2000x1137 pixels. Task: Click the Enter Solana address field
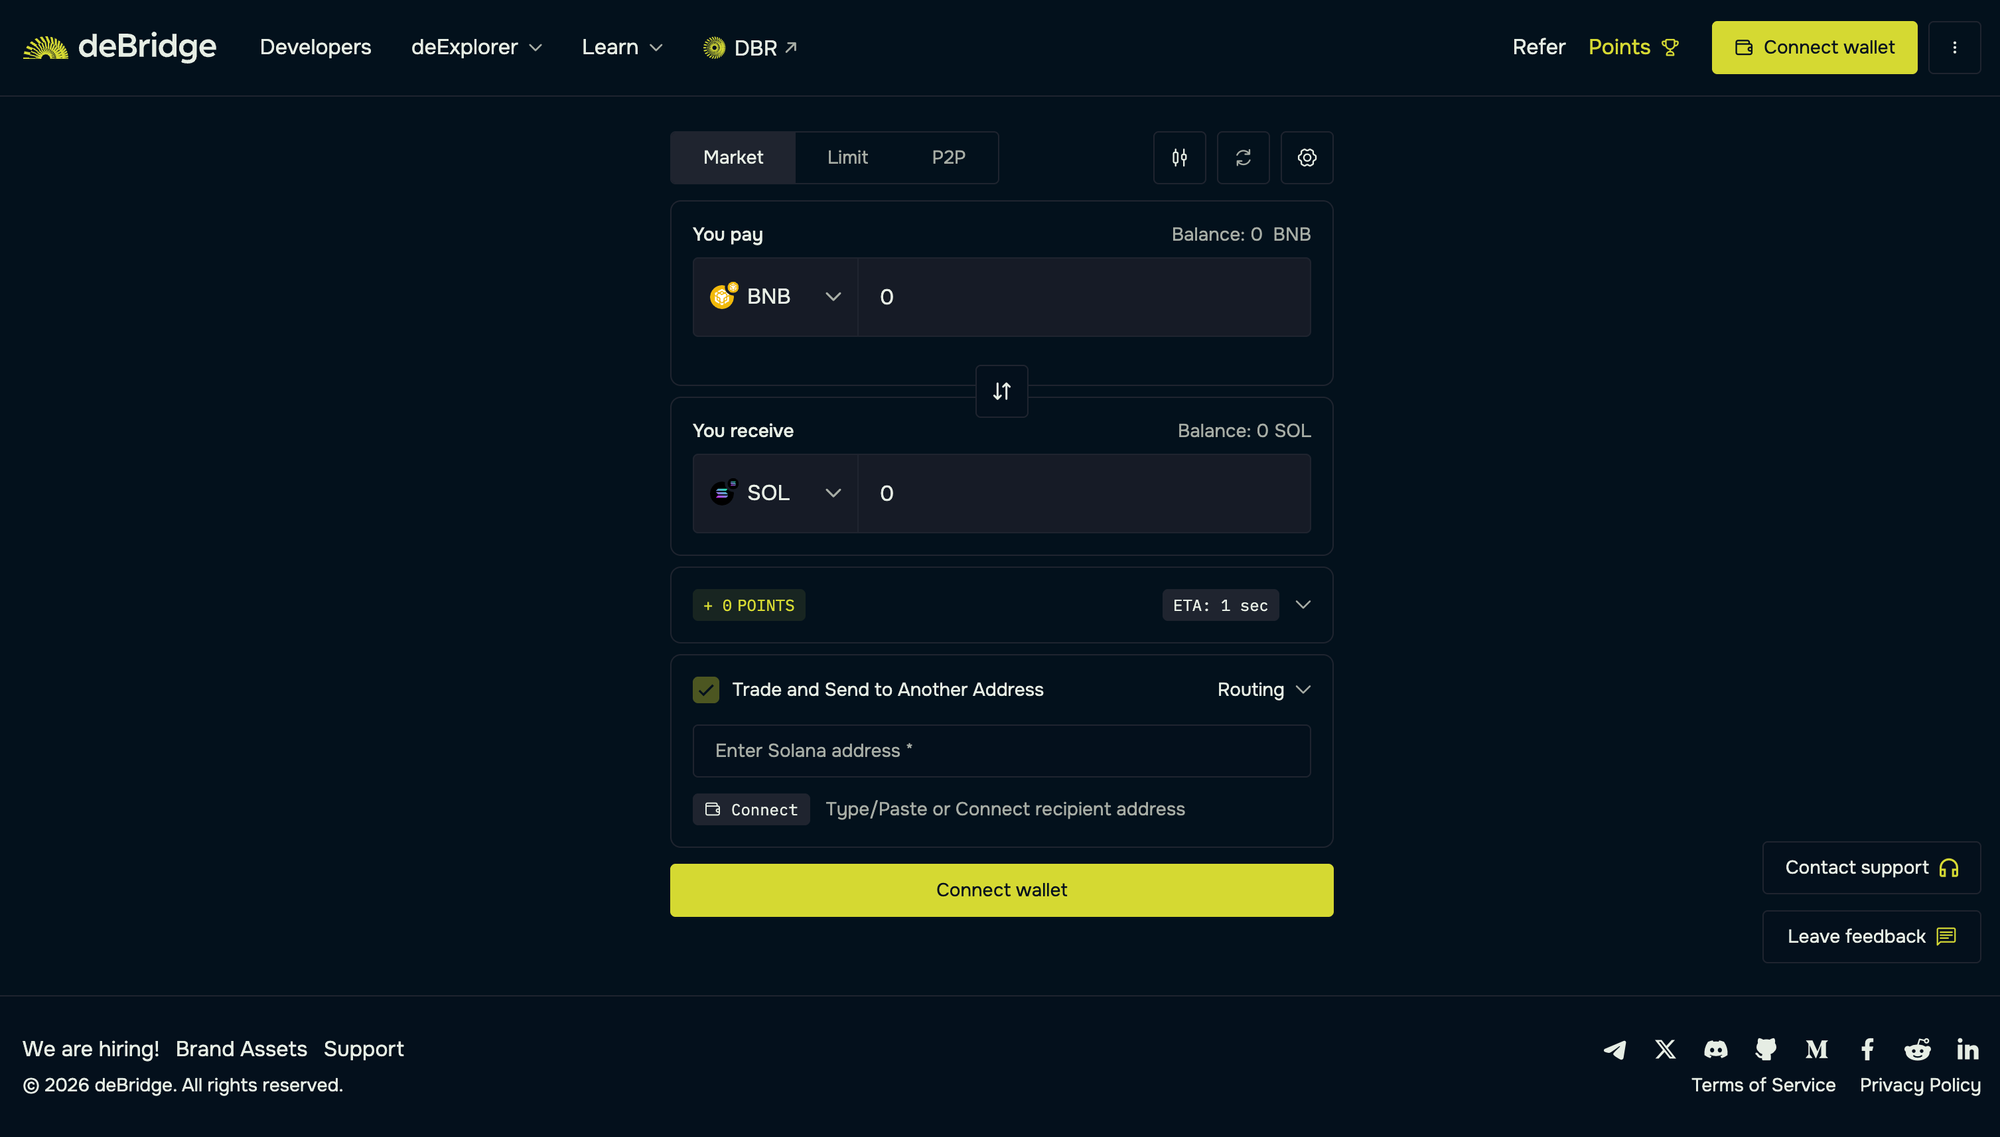point(1001,750)
